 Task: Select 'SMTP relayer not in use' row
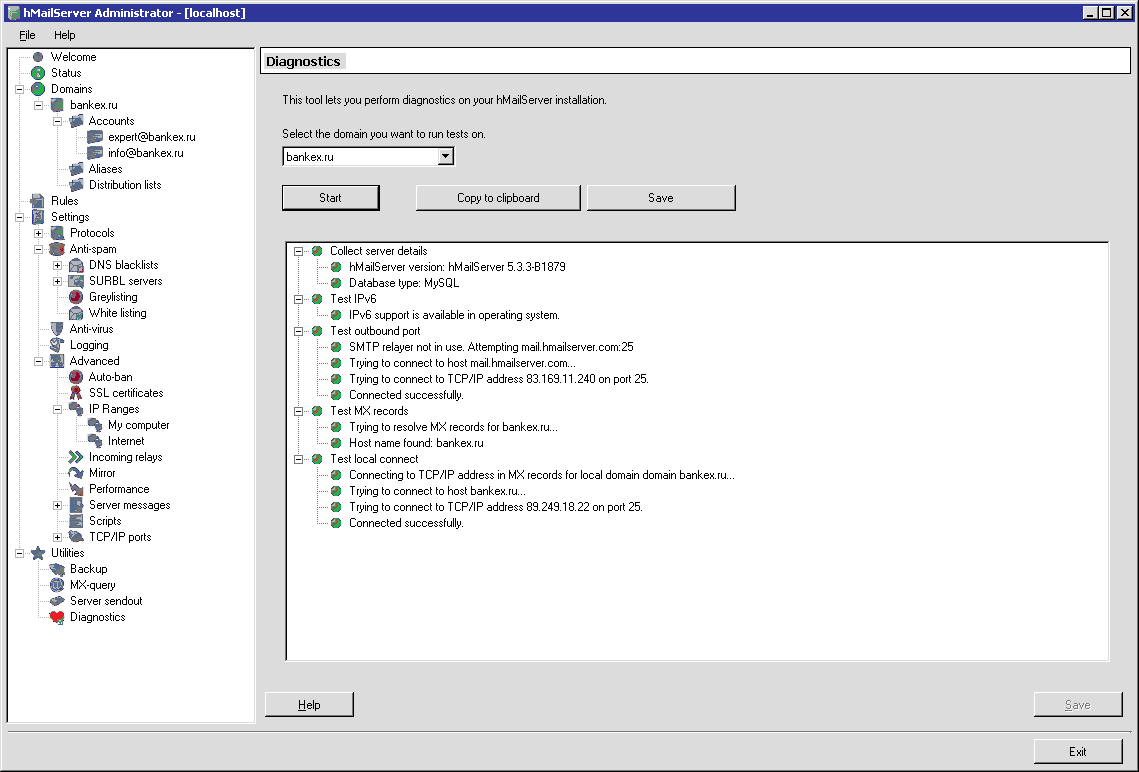(491, 347)
